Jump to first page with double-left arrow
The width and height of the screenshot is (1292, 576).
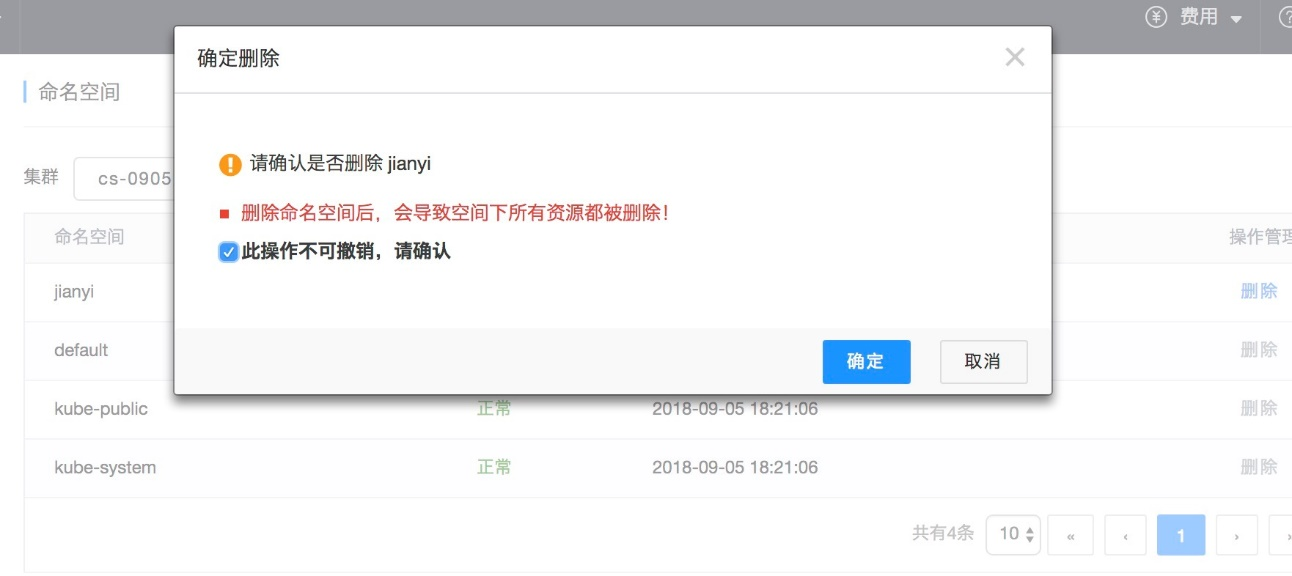1070,536
